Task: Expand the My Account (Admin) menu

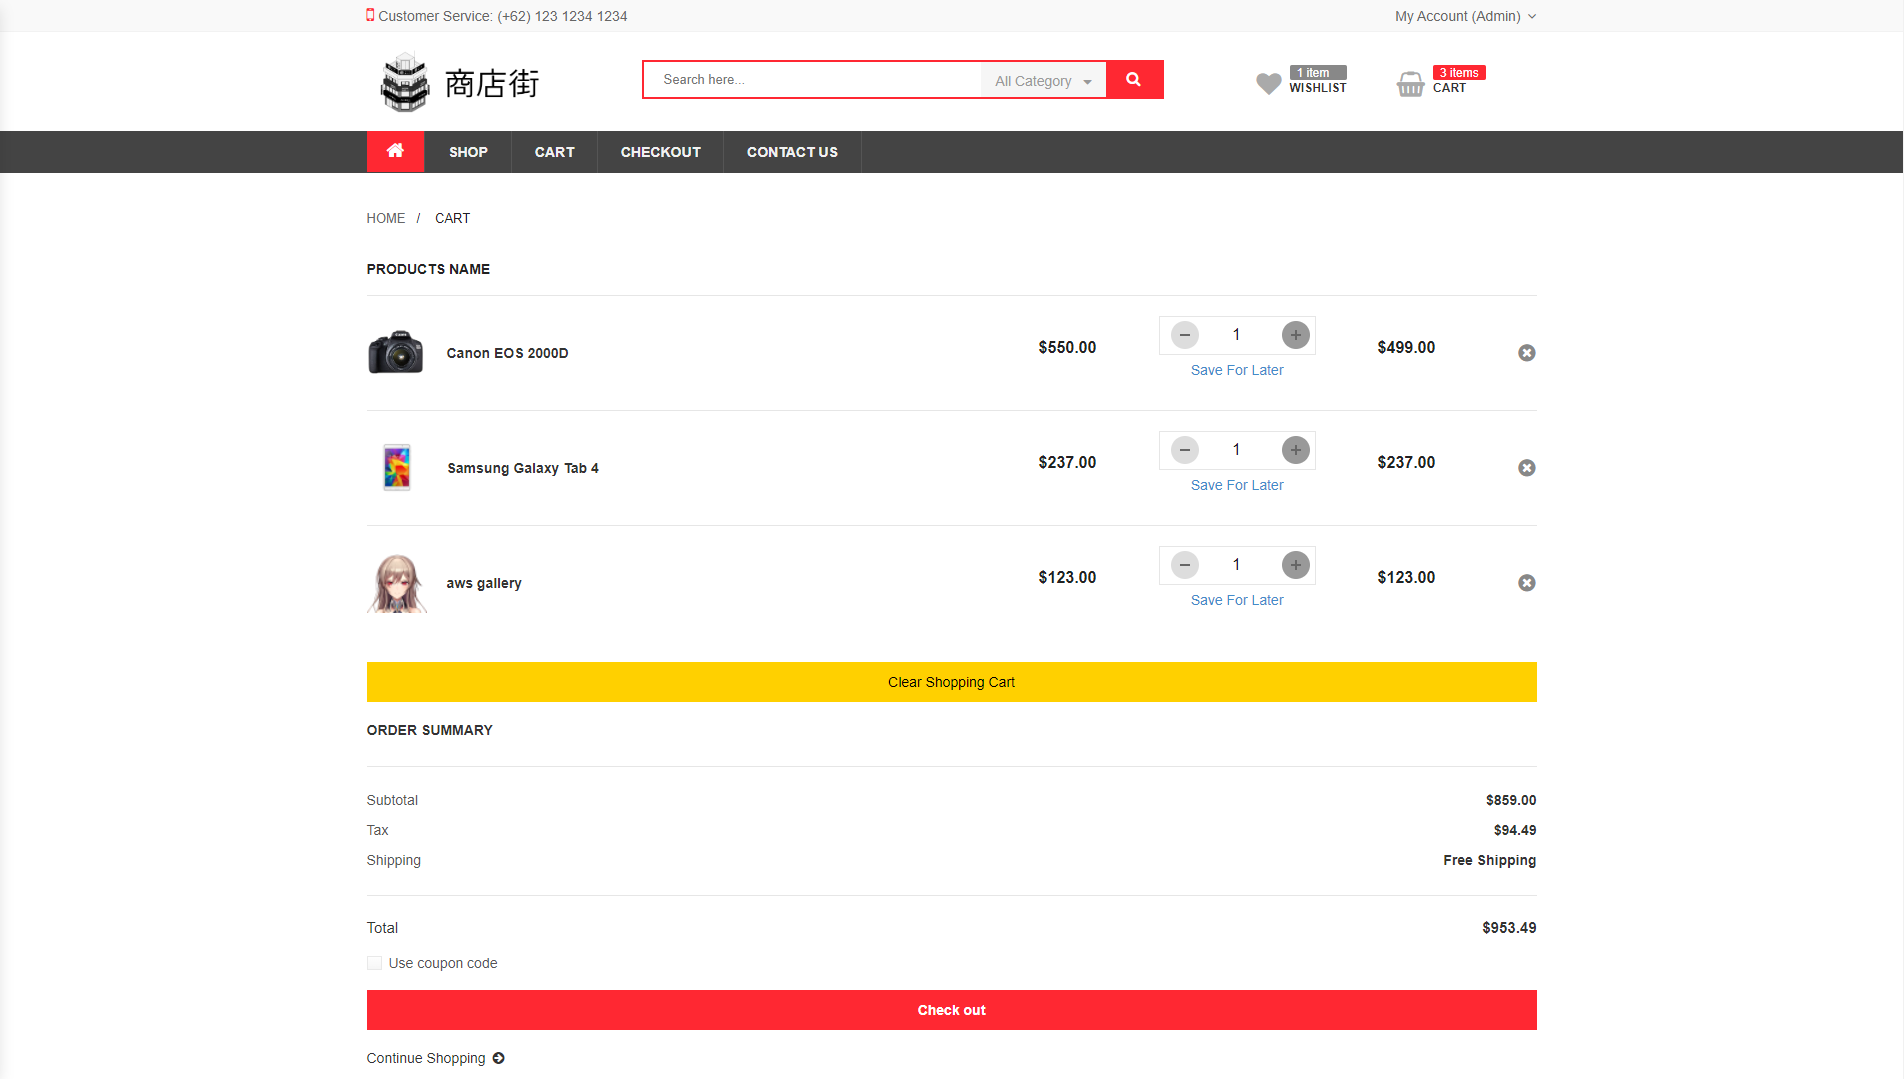Action: click(1466, 16)
